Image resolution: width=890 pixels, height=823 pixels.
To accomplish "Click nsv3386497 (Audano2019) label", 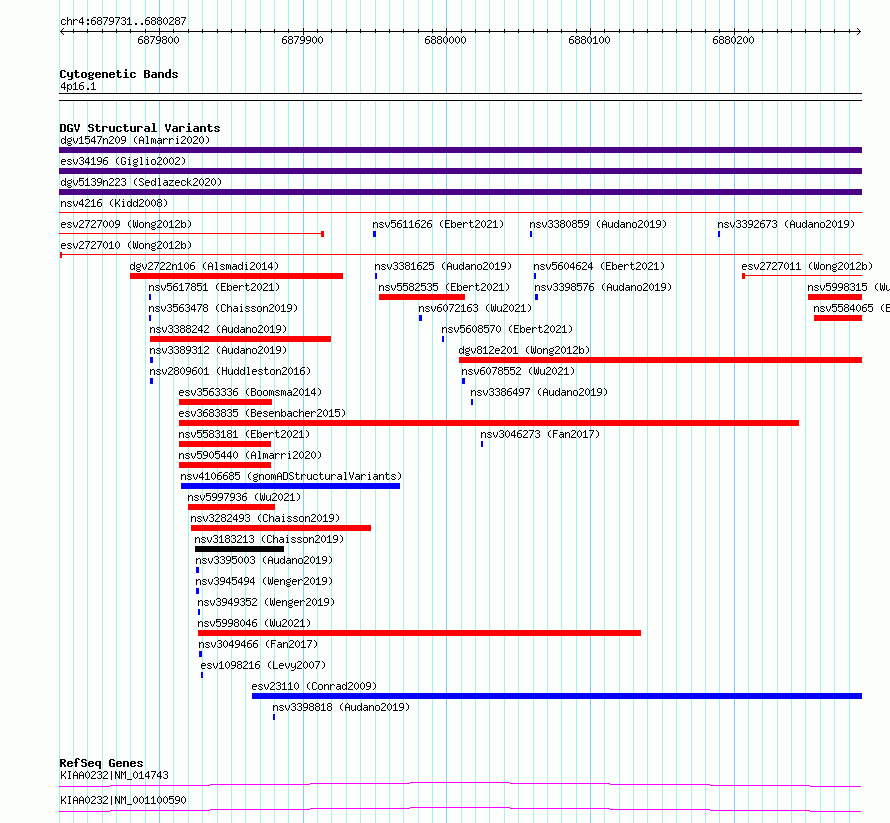I will click(x=539, y=392).
